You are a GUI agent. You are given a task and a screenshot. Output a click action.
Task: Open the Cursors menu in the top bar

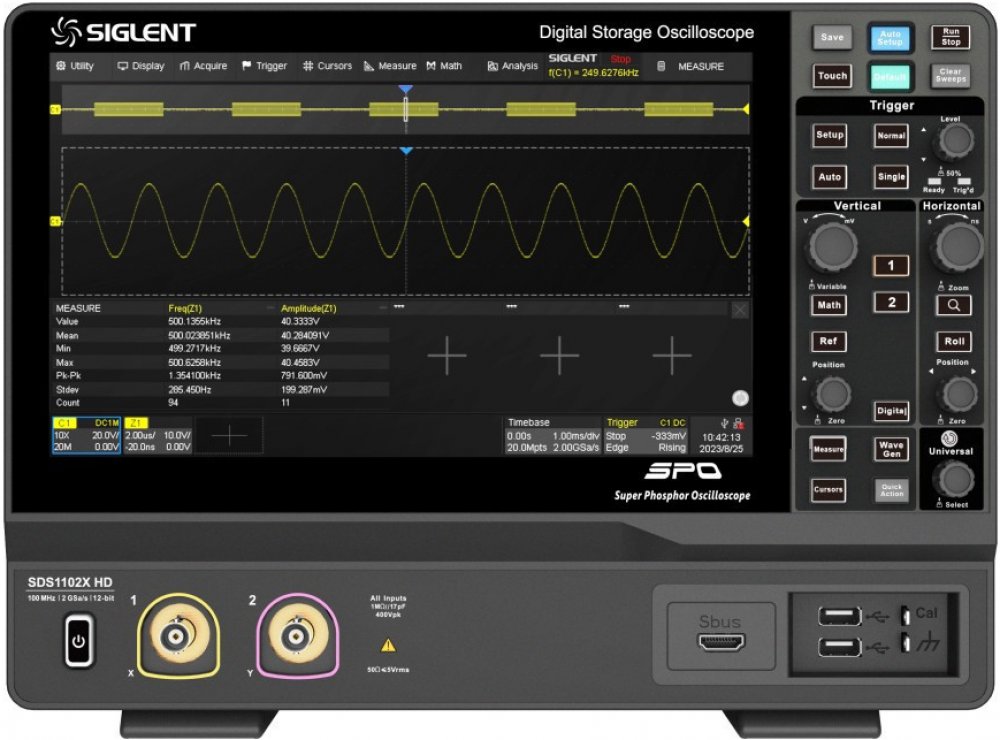(327, 66)
